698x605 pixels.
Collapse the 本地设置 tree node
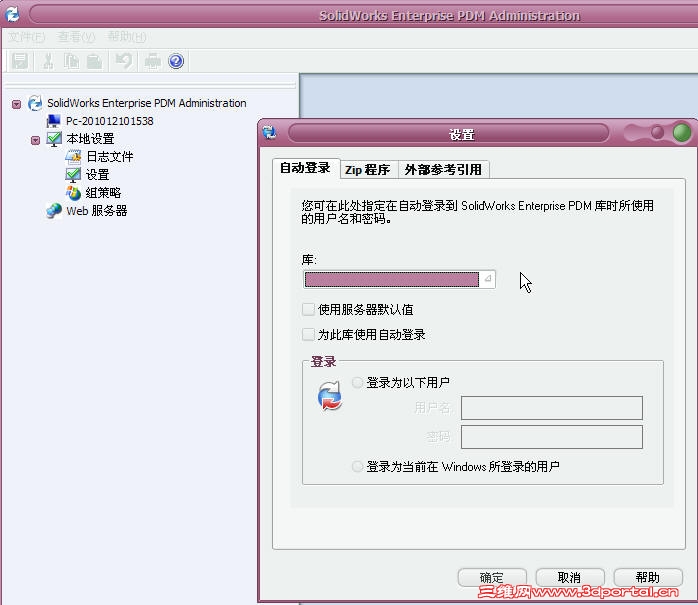click(36, 140)
